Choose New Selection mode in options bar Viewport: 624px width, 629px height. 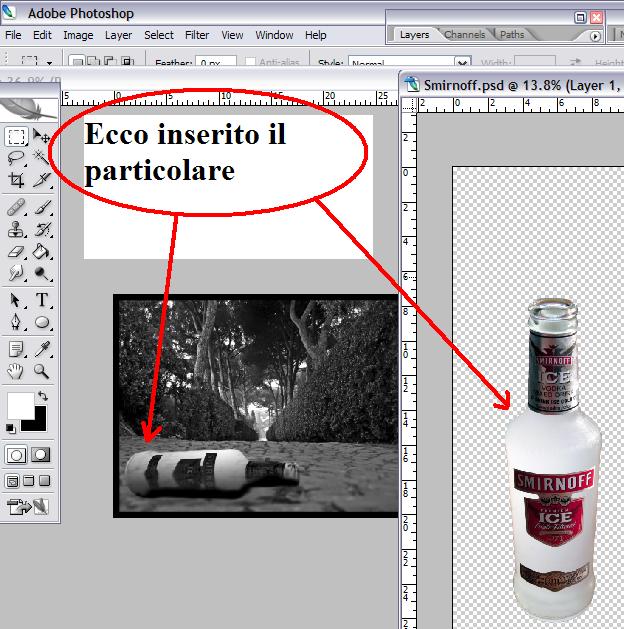(x=77, y=61)
